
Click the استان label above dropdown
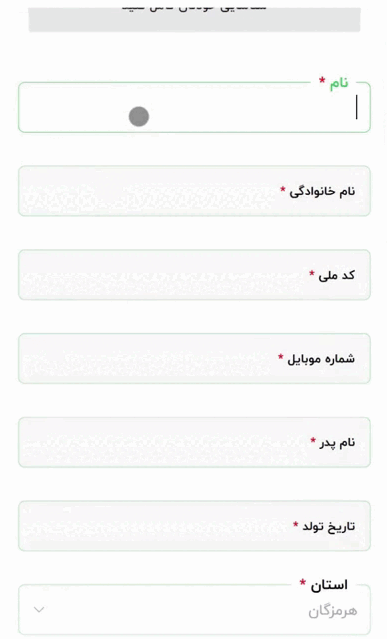[x=329, y=585]
